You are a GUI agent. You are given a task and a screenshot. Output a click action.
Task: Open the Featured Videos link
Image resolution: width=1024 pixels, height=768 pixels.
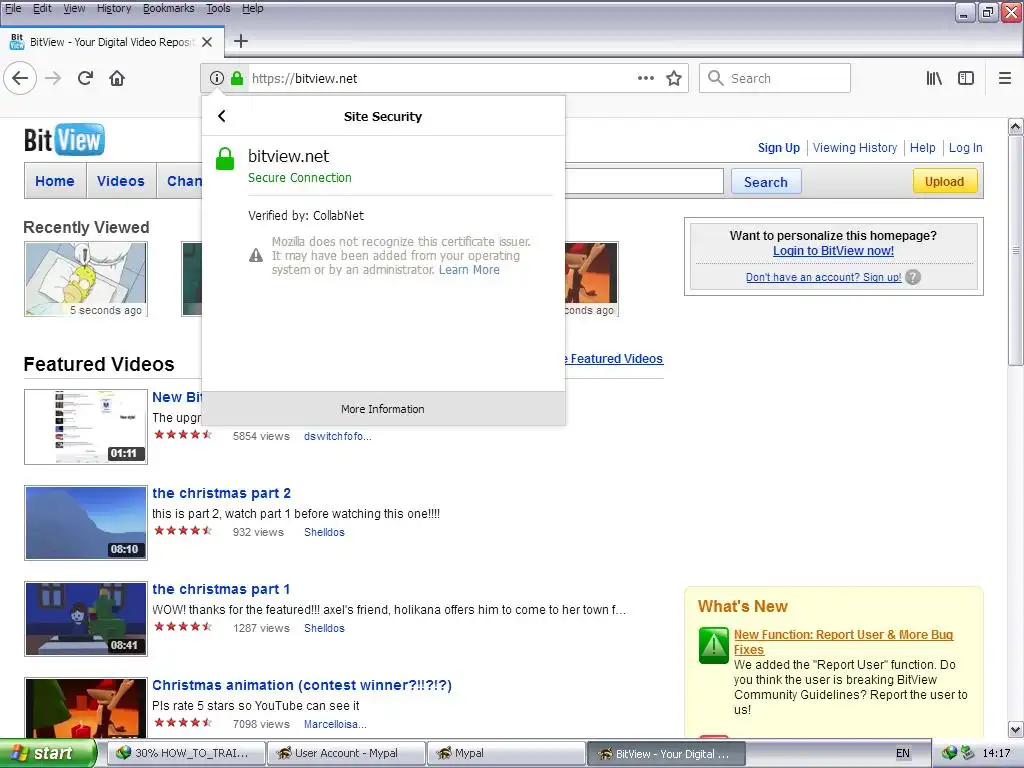pyautogui.click(x=614, y=359)
